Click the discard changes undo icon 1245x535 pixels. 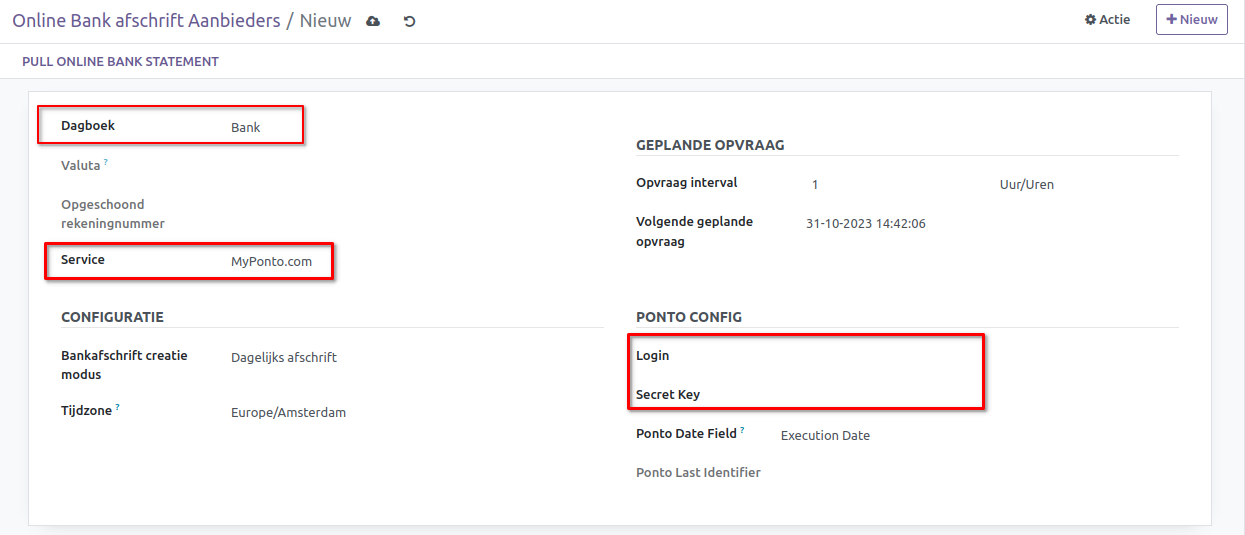coord(409,21)
